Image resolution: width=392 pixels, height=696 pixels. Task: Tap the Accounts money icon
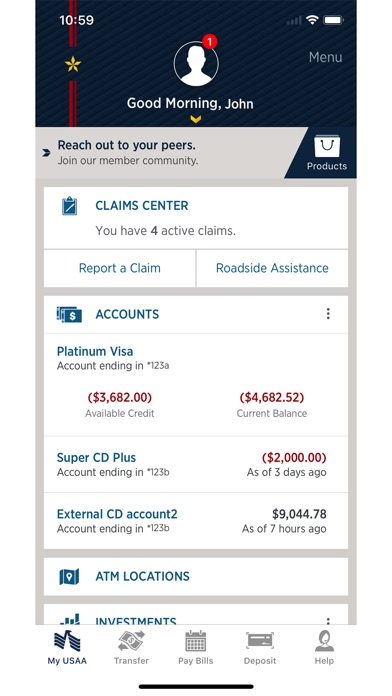(x=69, y=314)
